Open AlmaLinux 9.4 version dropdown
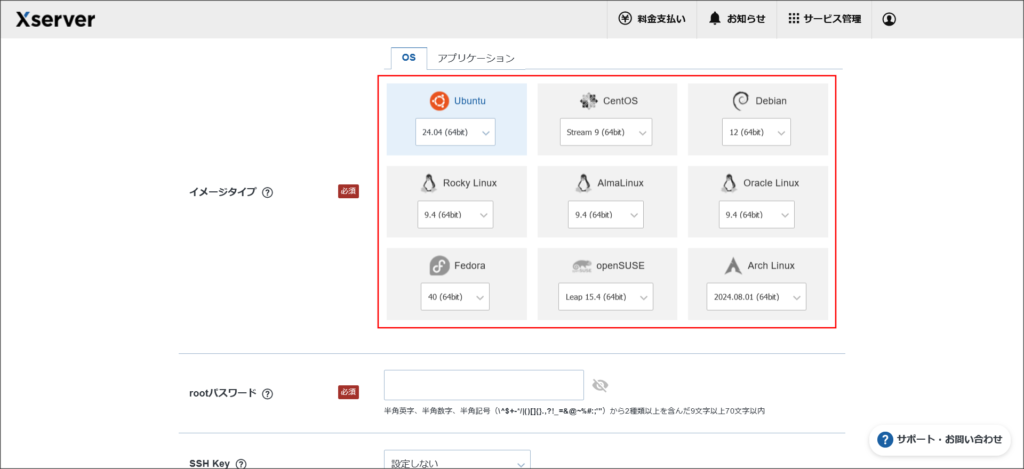This screenshot has width=1024, height=469. 606,214
